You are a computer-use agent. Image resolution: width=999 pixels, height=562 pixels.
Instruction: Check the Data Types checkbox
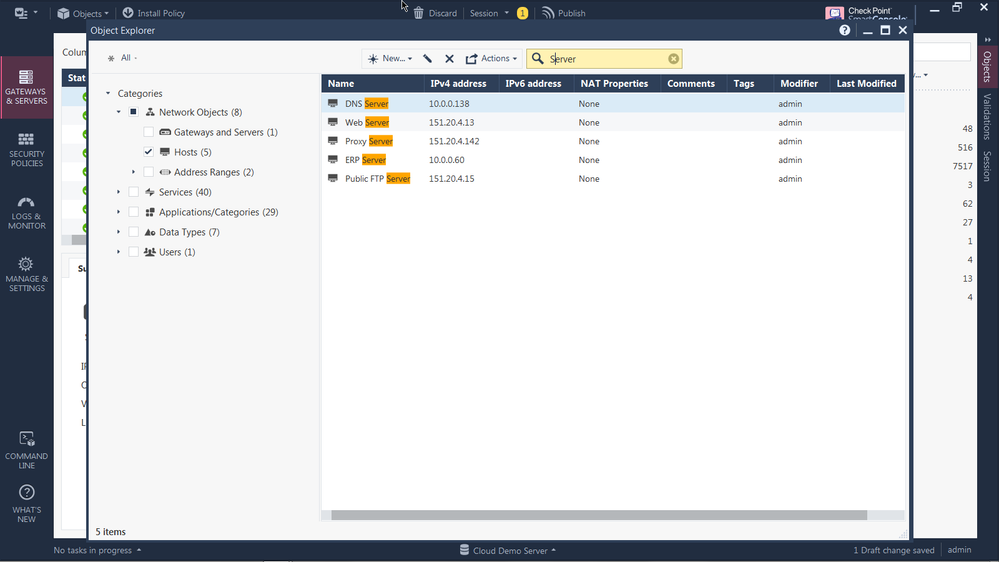pos(133,232)
